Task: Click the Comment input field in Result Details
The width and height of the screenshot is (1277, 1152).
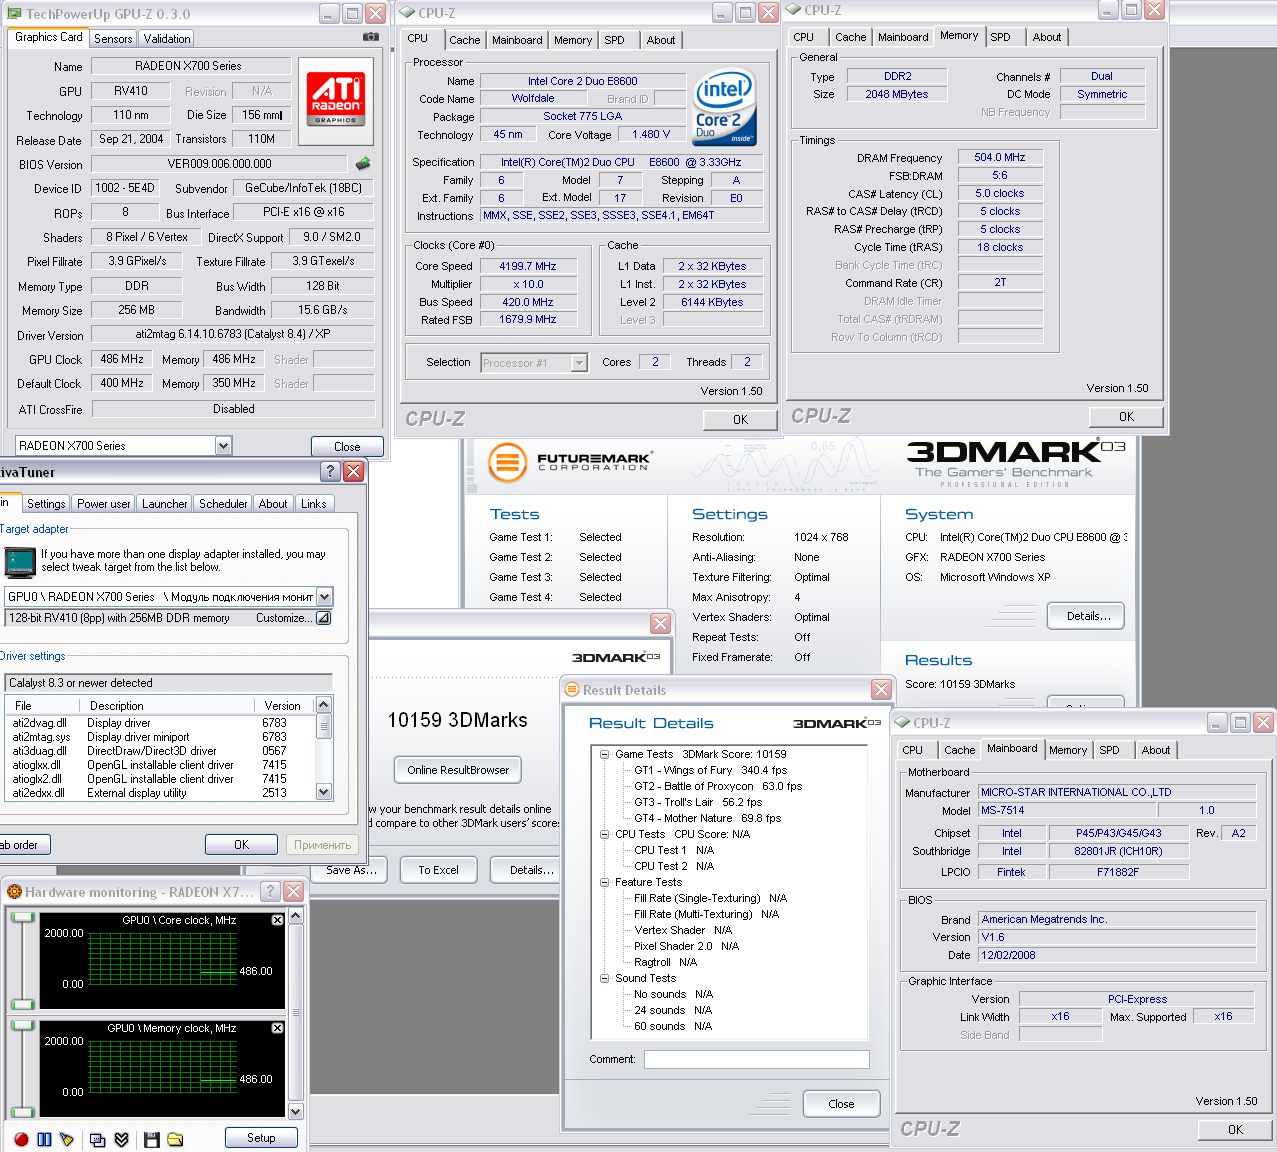Action: point(756,1059)
